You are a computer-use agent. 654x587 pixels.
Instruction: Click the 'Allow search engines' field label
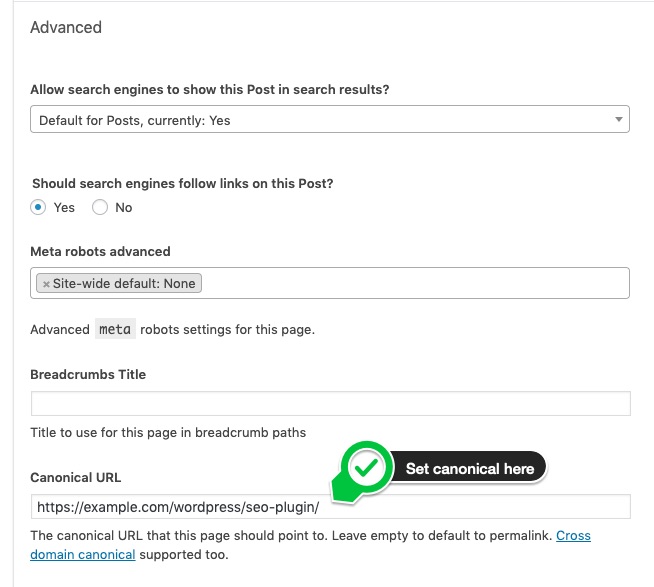pos(209,90)
